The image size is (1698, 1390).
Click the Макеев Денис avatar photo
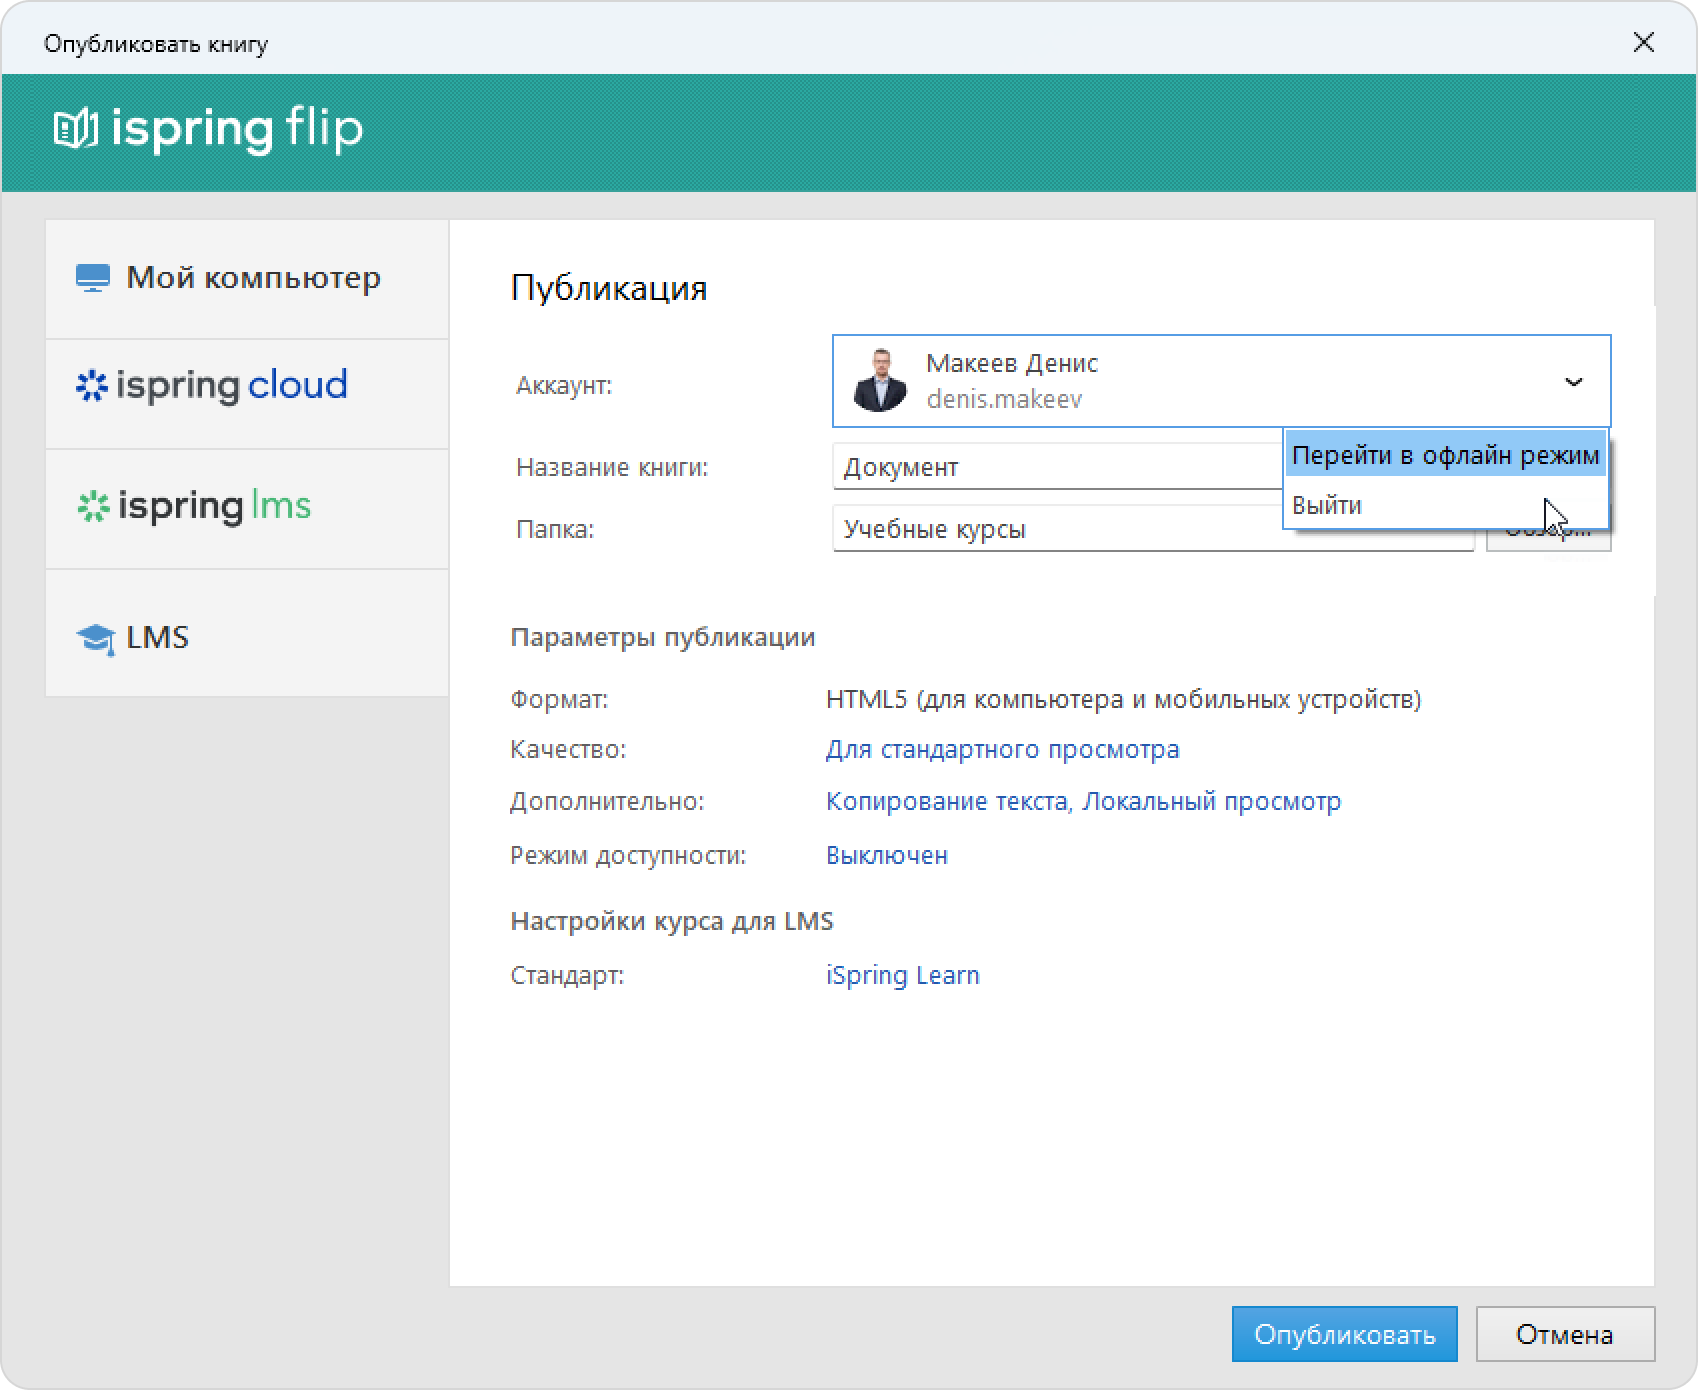879,380
